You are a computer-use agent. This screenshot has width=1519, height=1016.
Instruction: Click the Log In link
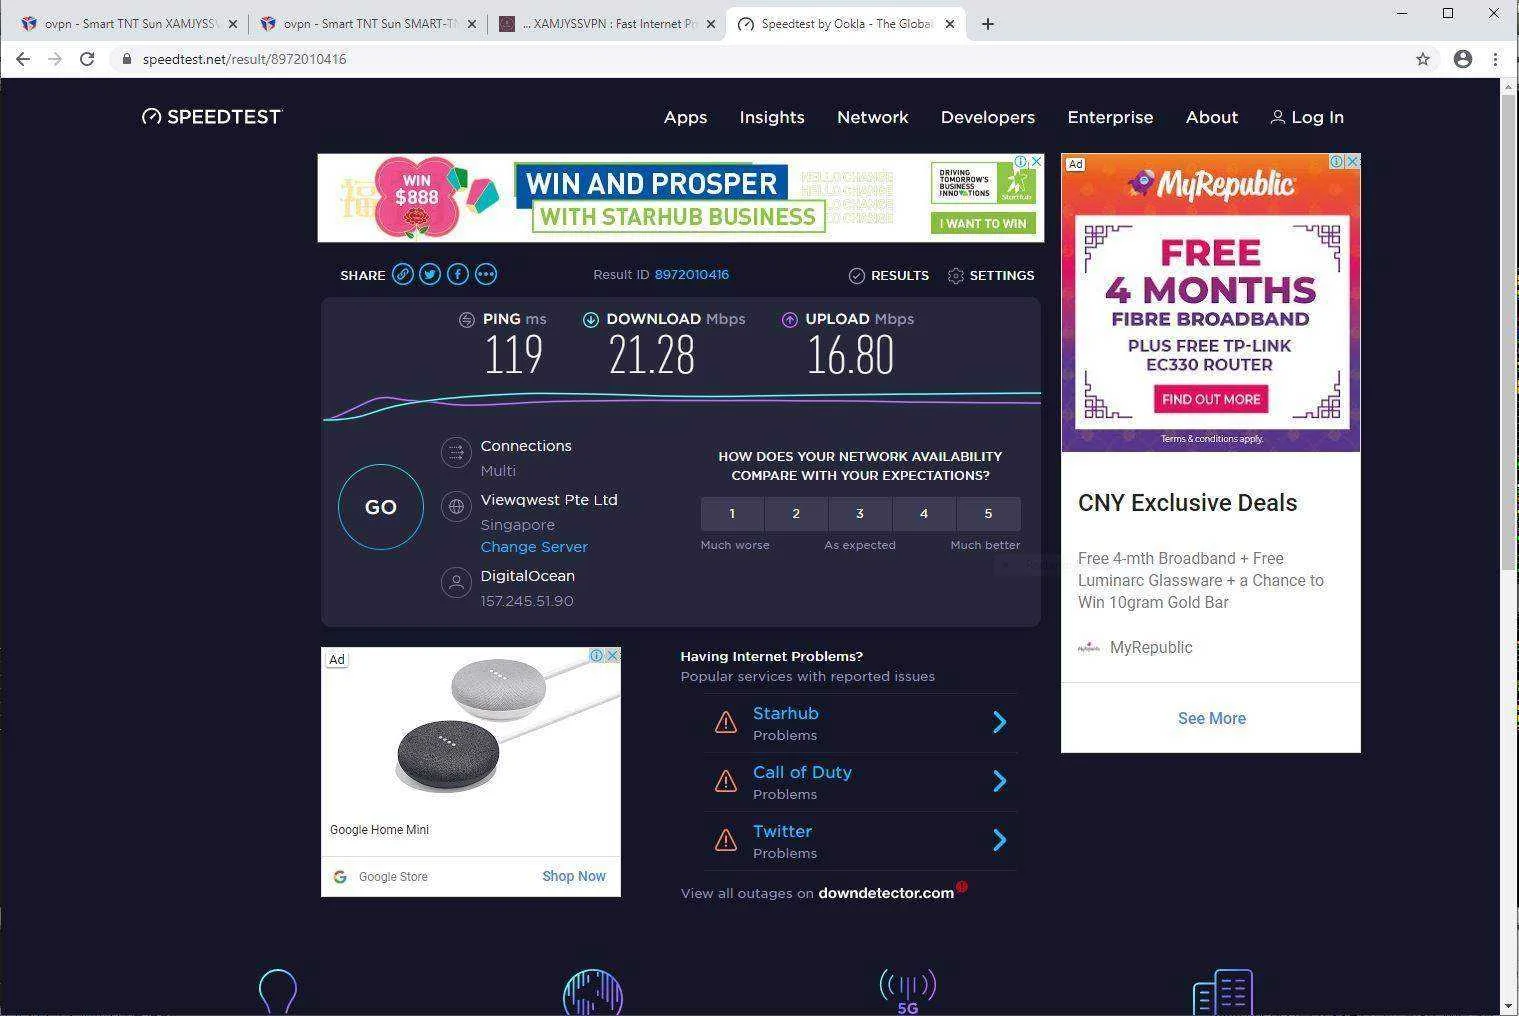tap(1307, 117)
